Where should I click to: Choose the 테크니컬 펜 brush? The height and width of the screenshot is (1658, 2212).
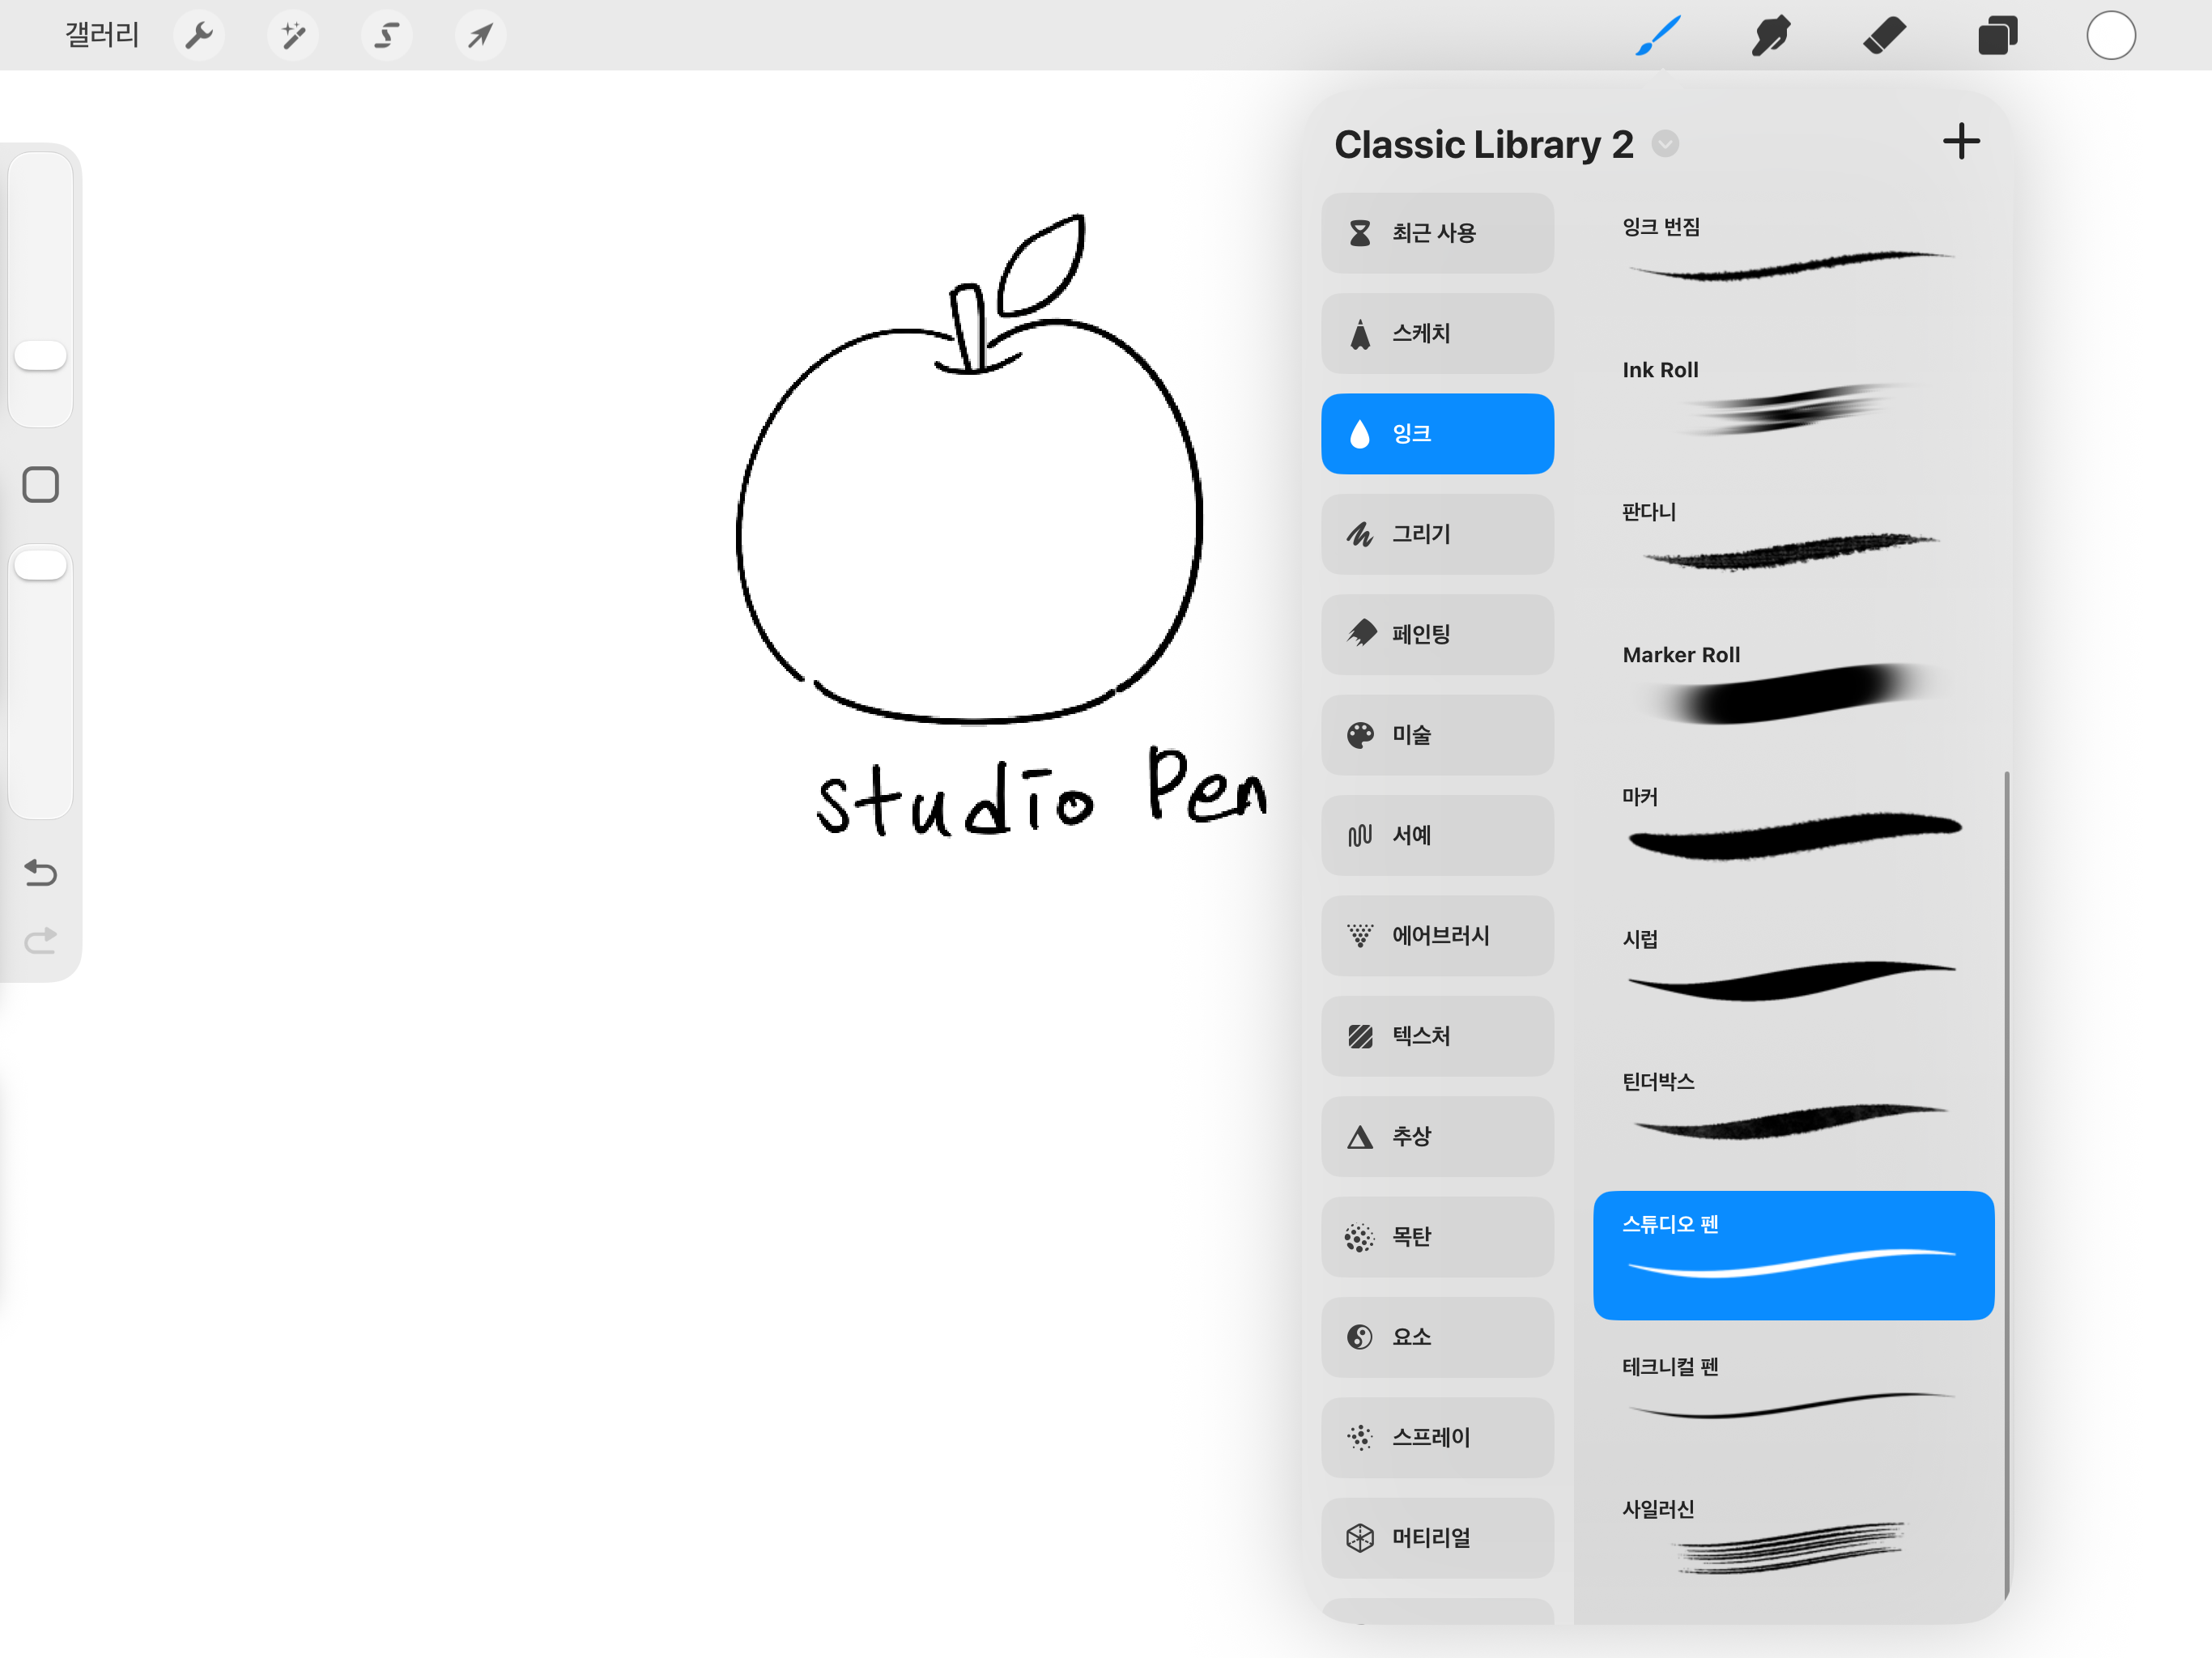tap(1792, 1395)
